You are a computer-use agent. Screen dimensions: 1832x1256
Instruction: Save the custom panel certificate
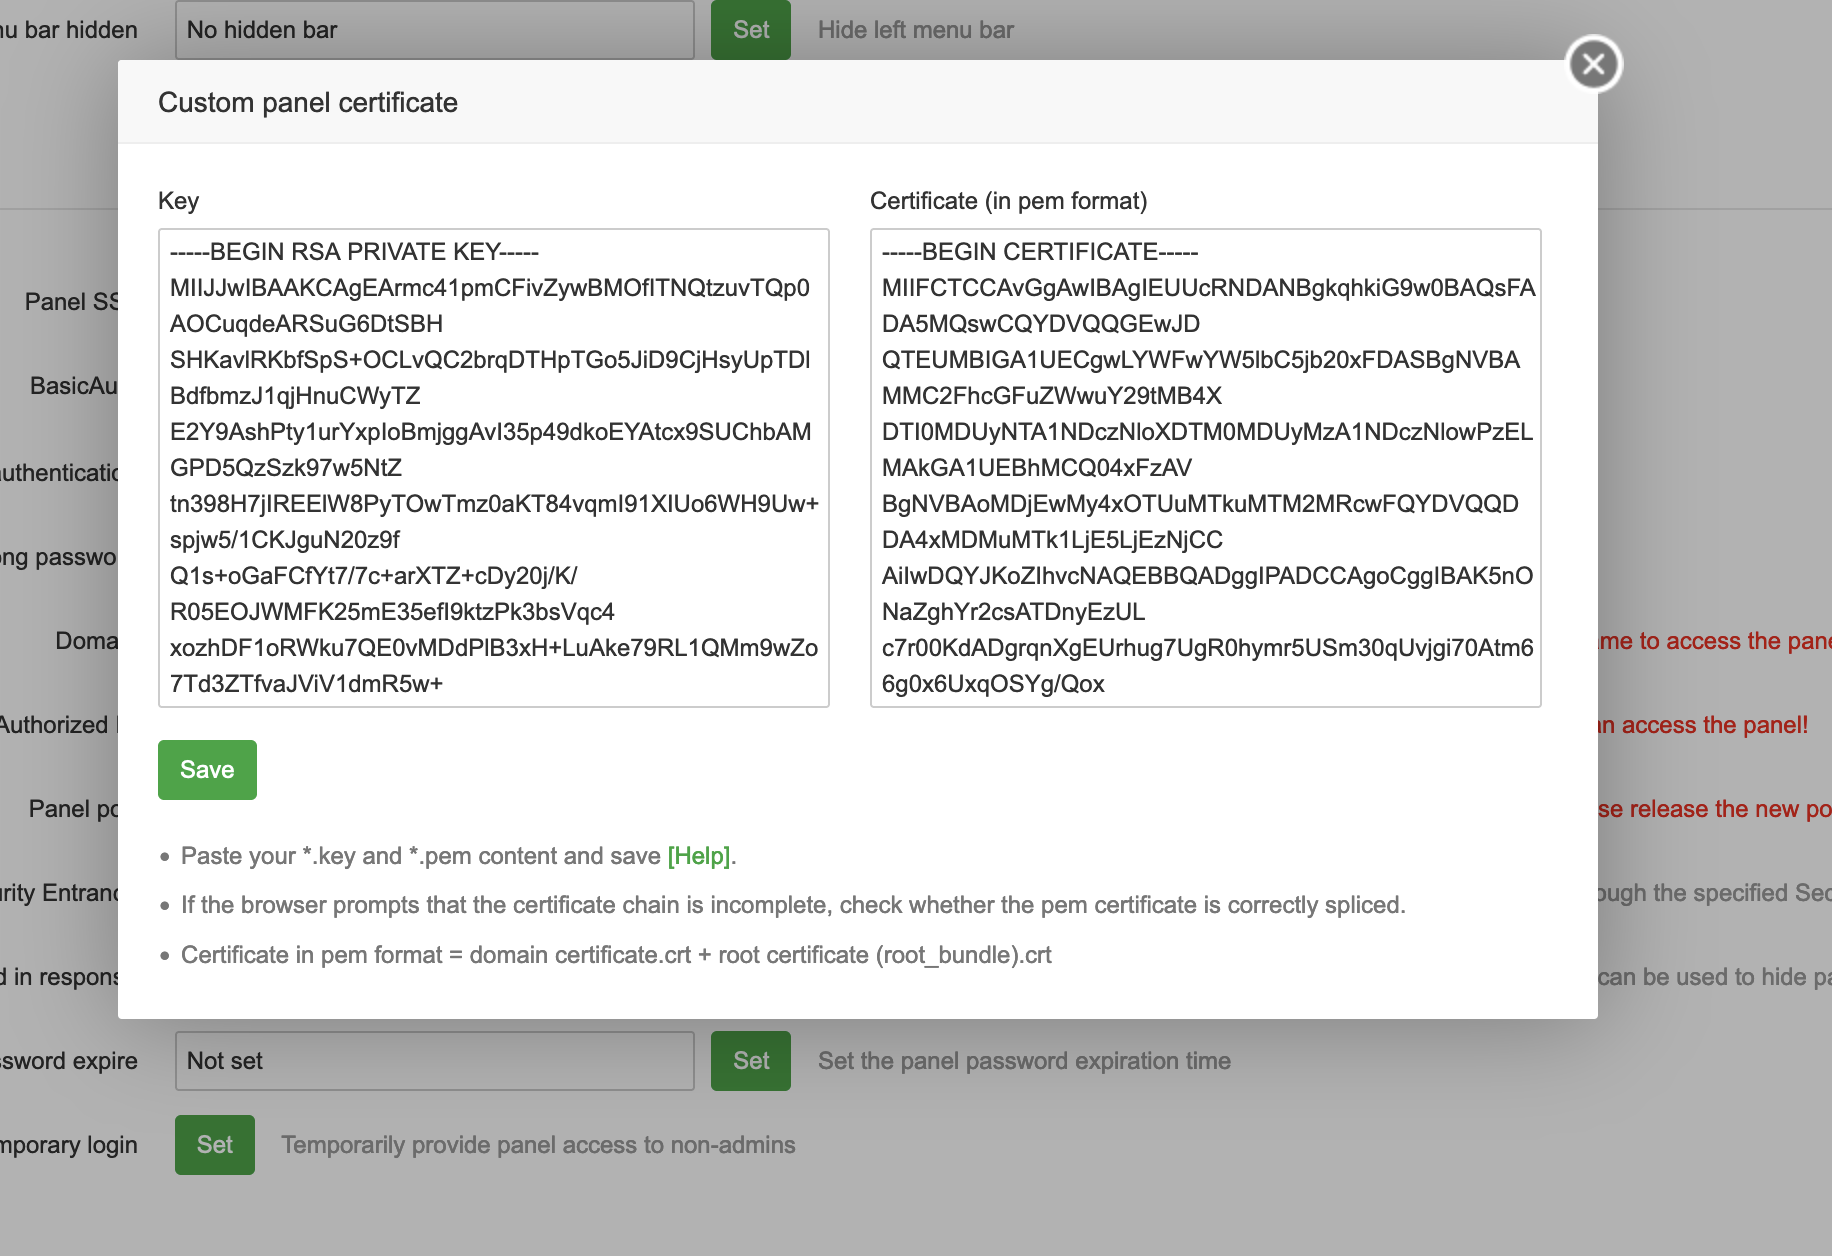coord(207,770)
